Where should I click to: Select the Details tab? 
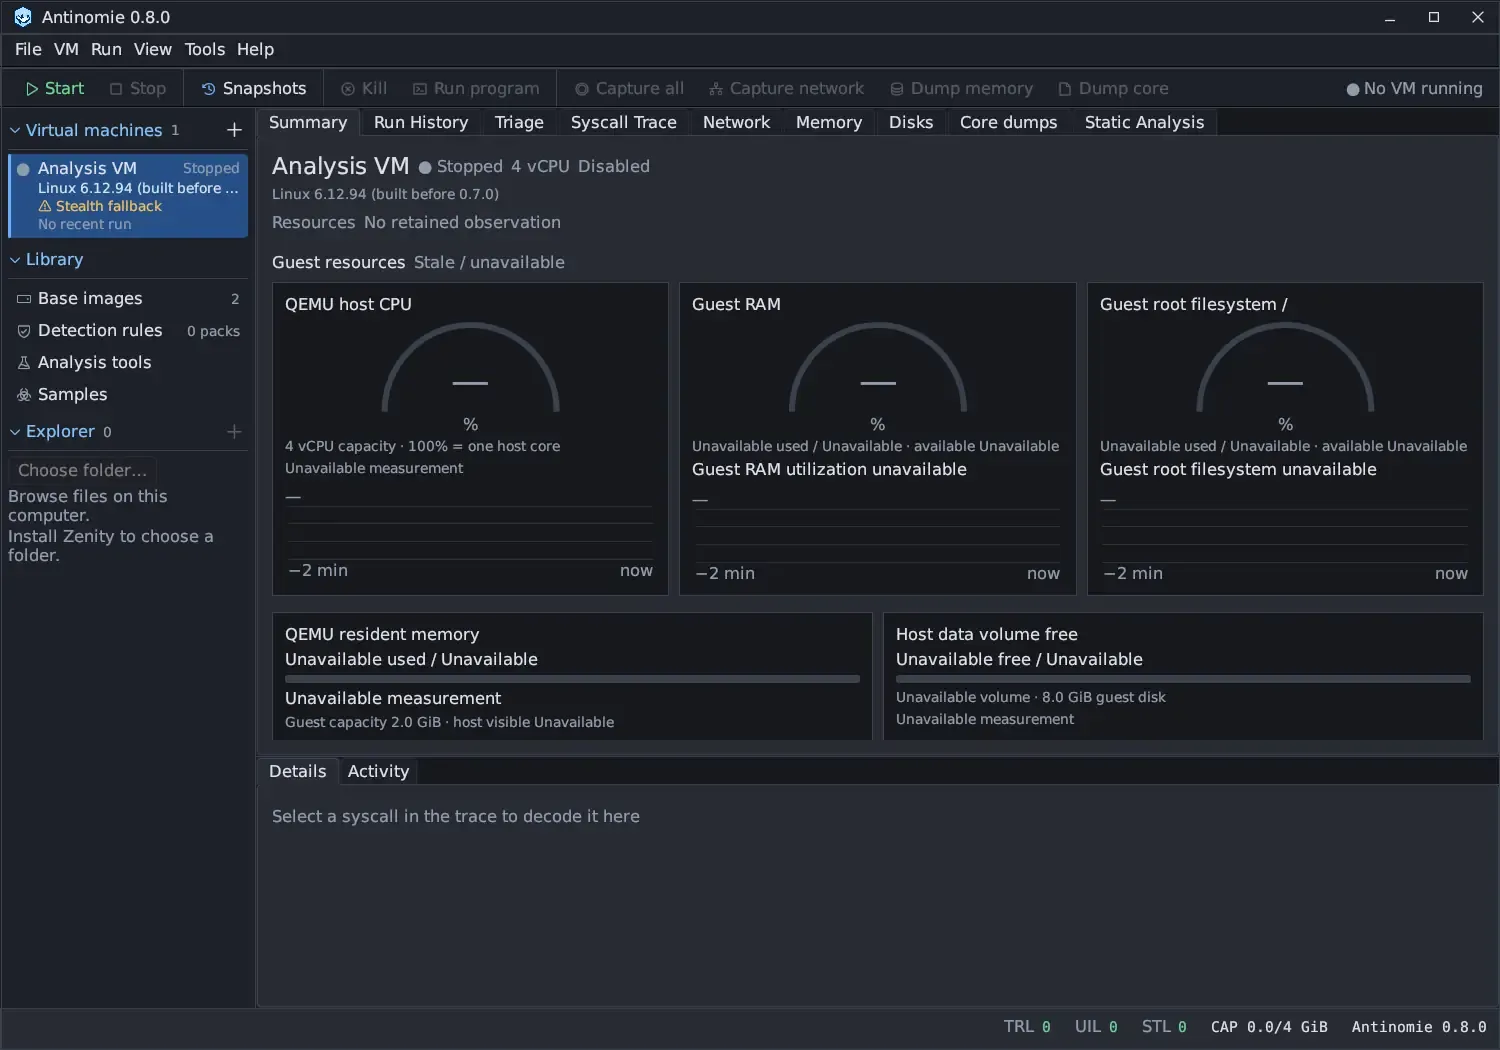pos(297,771)
